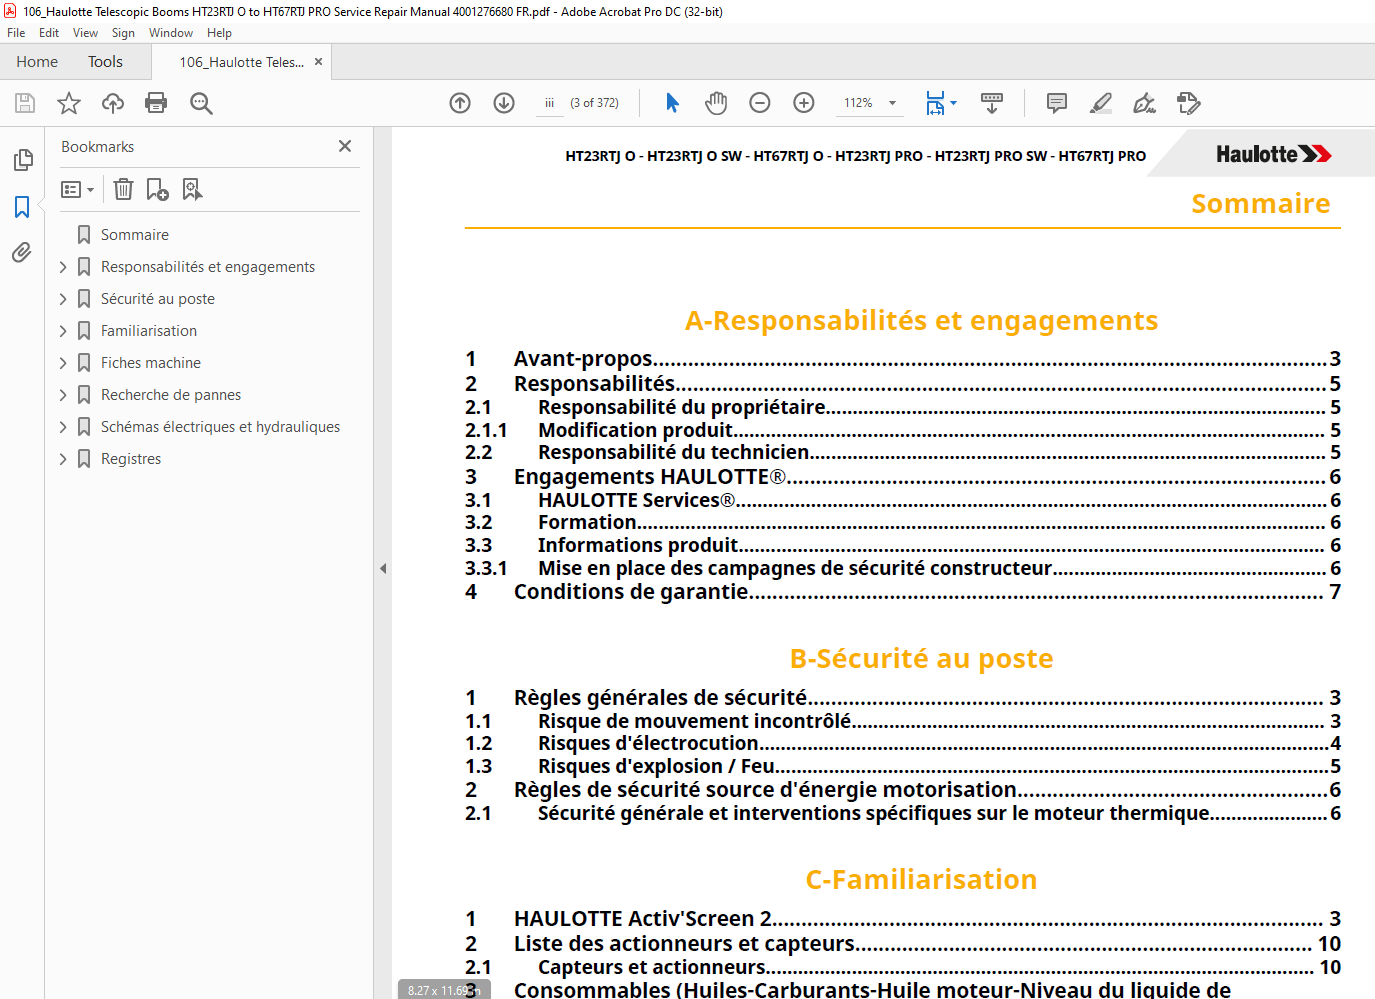The image size is (1375, 999).
Task: Open the Sommaire bookmark
Action: pyautogui.click(x=135, y=235)
